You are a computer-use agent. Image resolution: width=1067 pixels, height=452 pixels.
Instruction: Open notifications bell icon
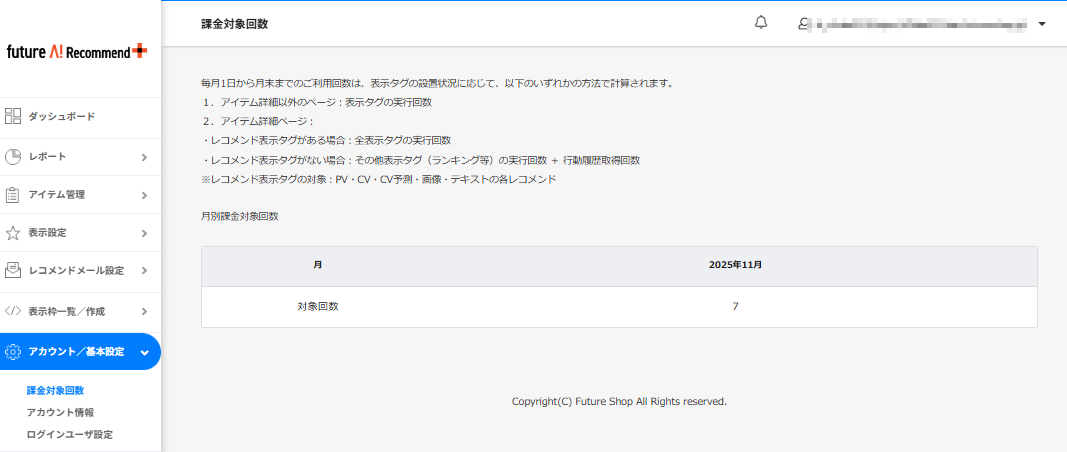coord(761,22)
